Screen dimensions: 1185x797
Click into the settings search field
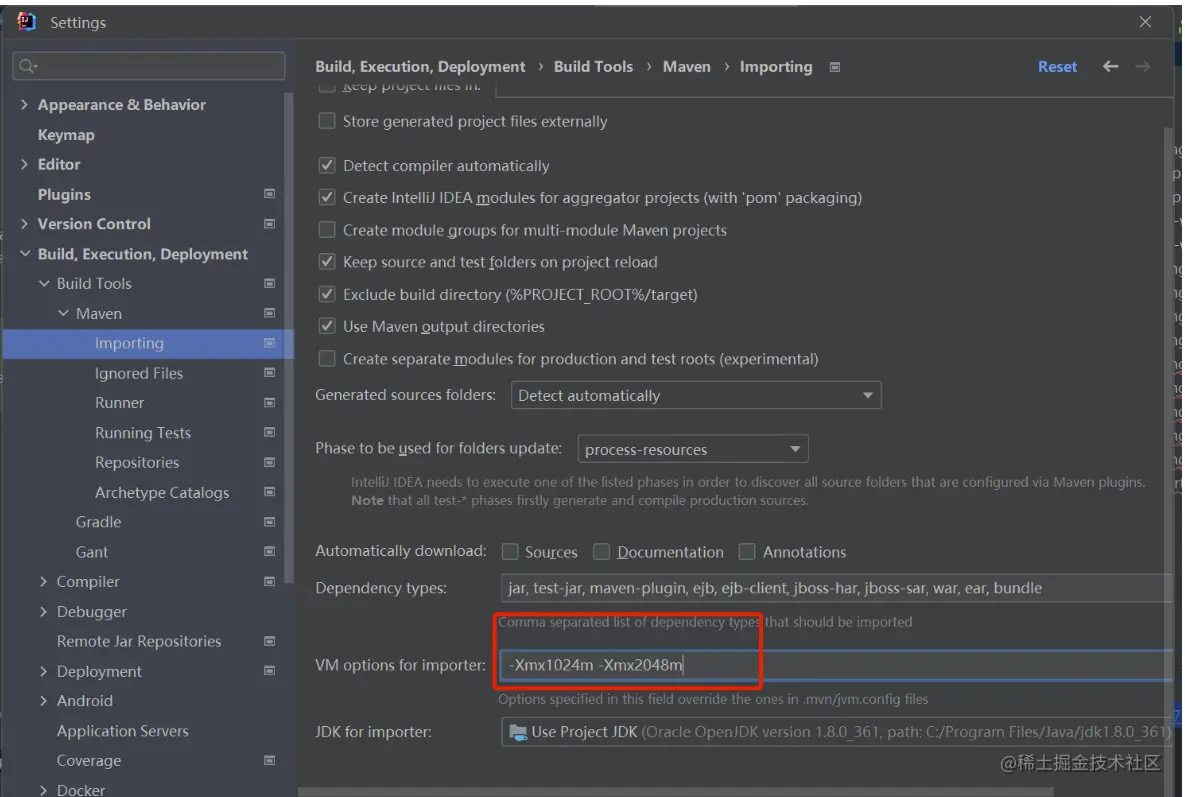[x=149, y=66]
